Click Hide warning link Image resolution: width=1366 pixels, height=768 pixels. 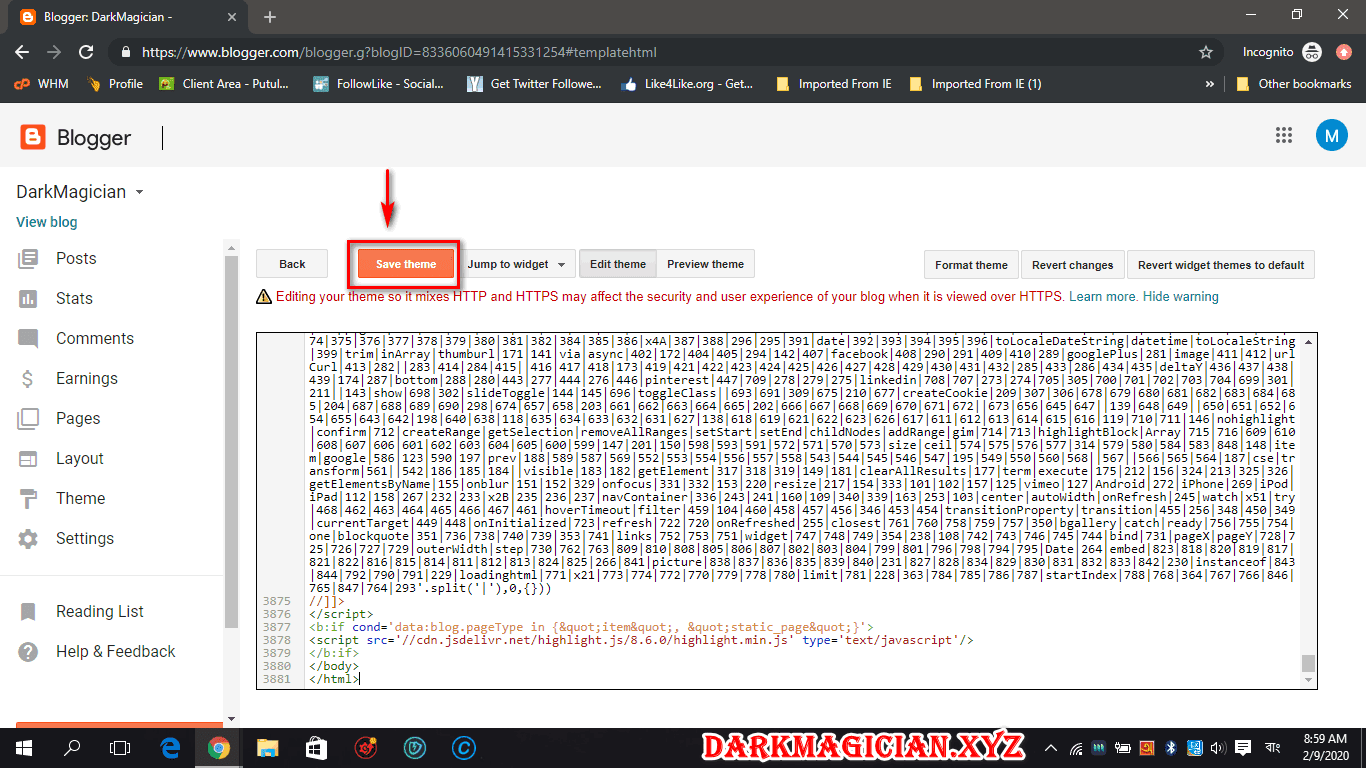point(1181,296)
